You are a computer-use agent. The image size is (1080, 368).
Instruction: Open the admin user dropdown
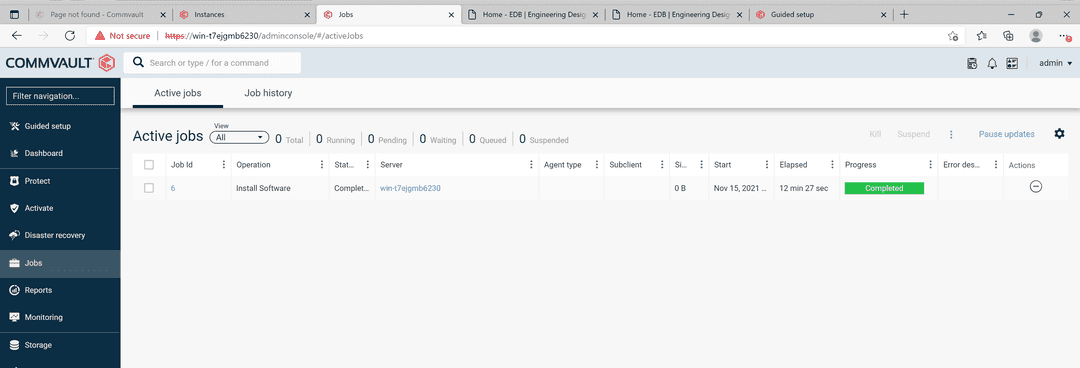(x=1055, y=63)
